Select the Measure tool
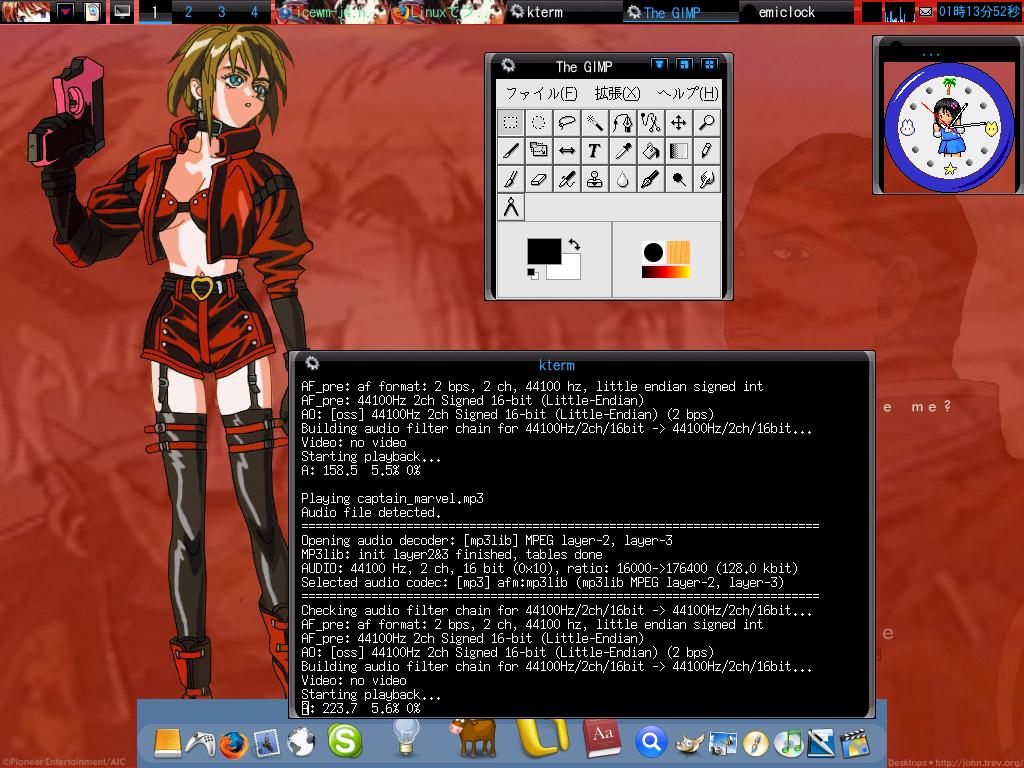The width and height of the screenshot is (1024, 768). (511, 206)
